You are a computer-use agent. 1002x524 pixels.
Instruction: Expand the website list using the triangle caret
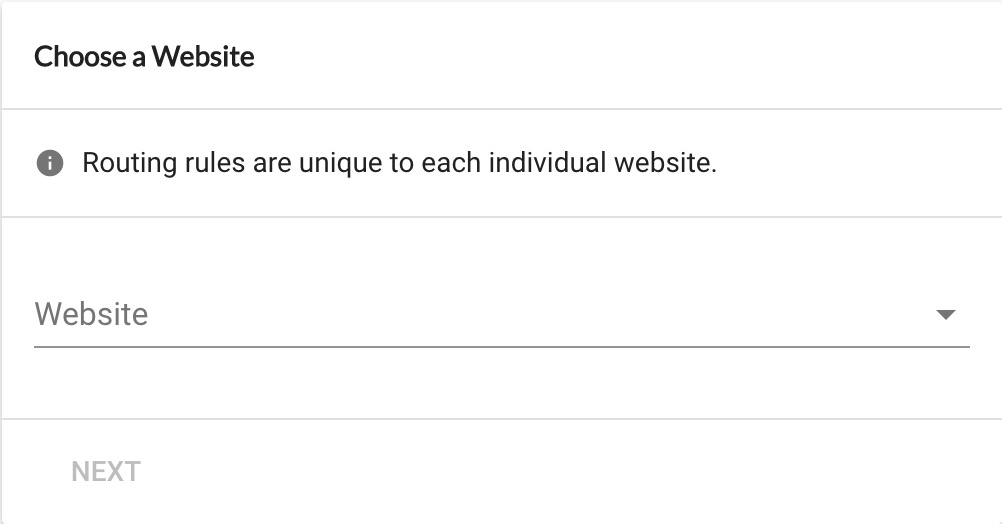[x=945, y=314]
